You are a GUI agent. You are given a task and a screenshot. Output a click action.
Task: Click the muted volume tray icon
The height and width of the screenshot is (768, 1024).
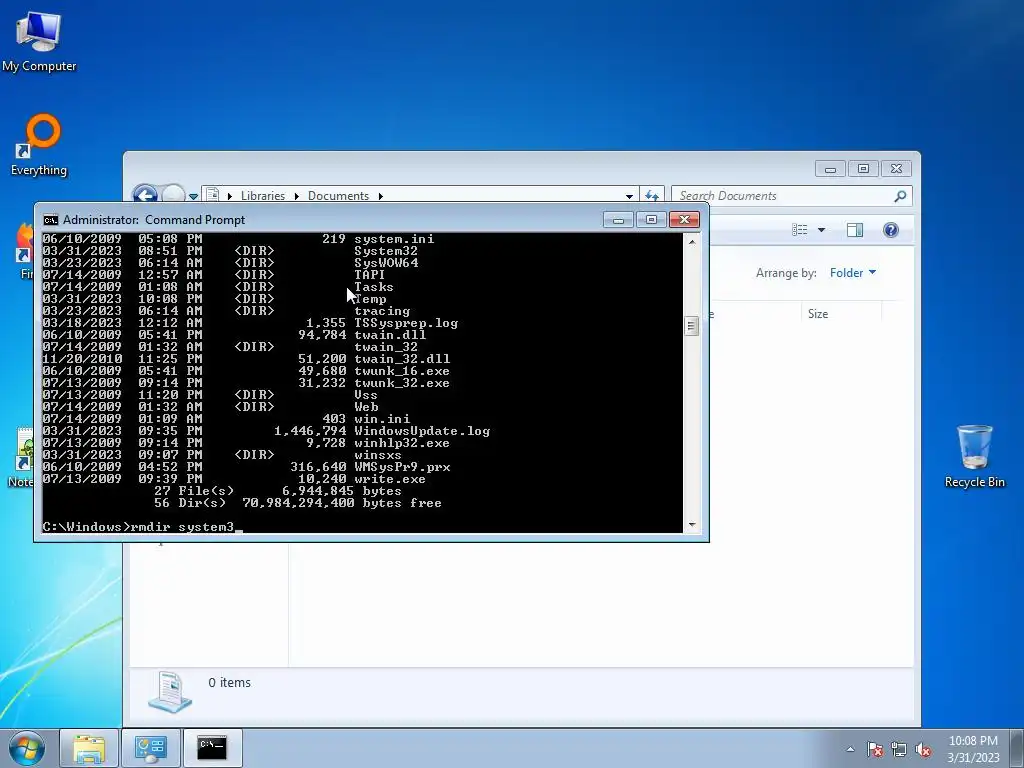click(x=923, y=749)
